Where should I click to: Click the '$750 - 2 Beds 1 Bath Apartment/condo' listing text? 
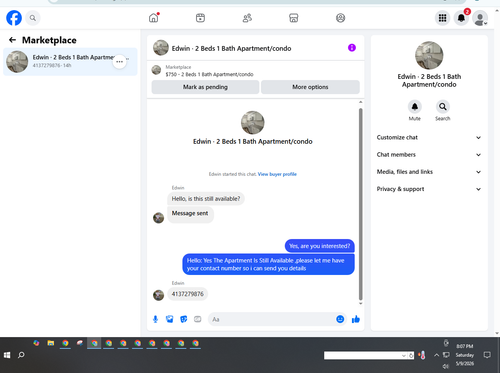209,74
